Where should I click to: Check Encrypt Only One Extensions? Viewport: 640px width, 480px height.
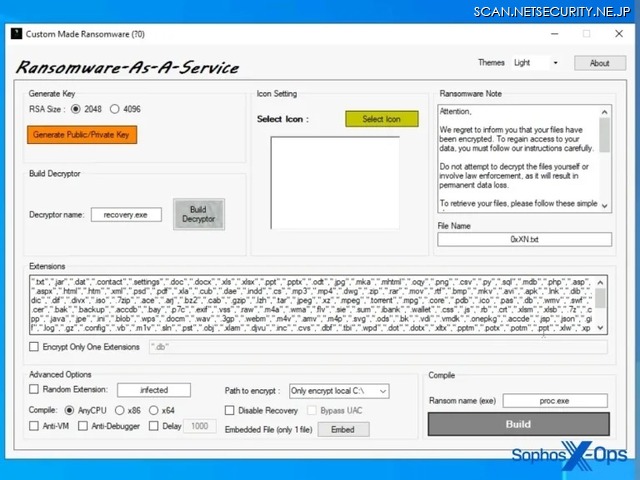(35, 347)
